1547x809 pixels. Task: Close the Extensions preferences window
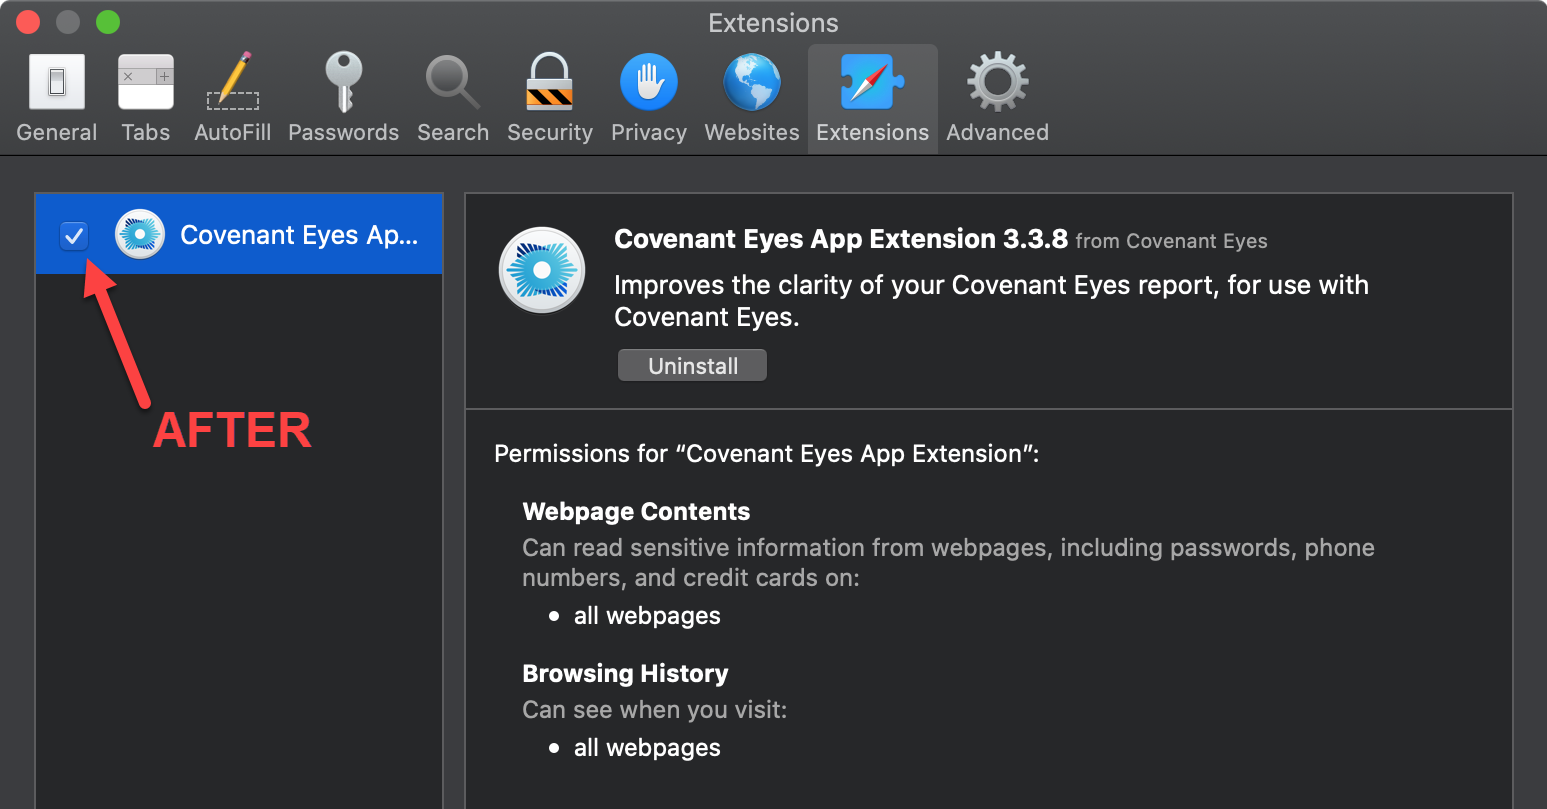28,22
